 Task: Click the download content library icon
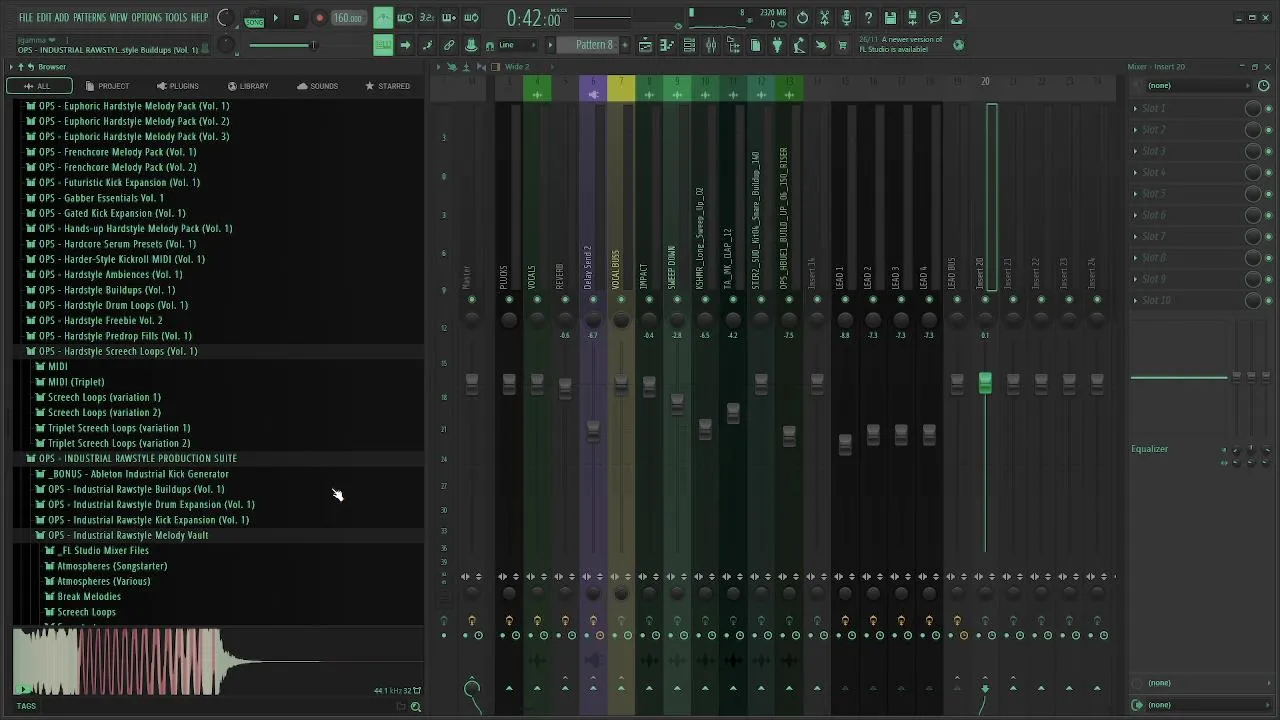click(x=956, y=17)
